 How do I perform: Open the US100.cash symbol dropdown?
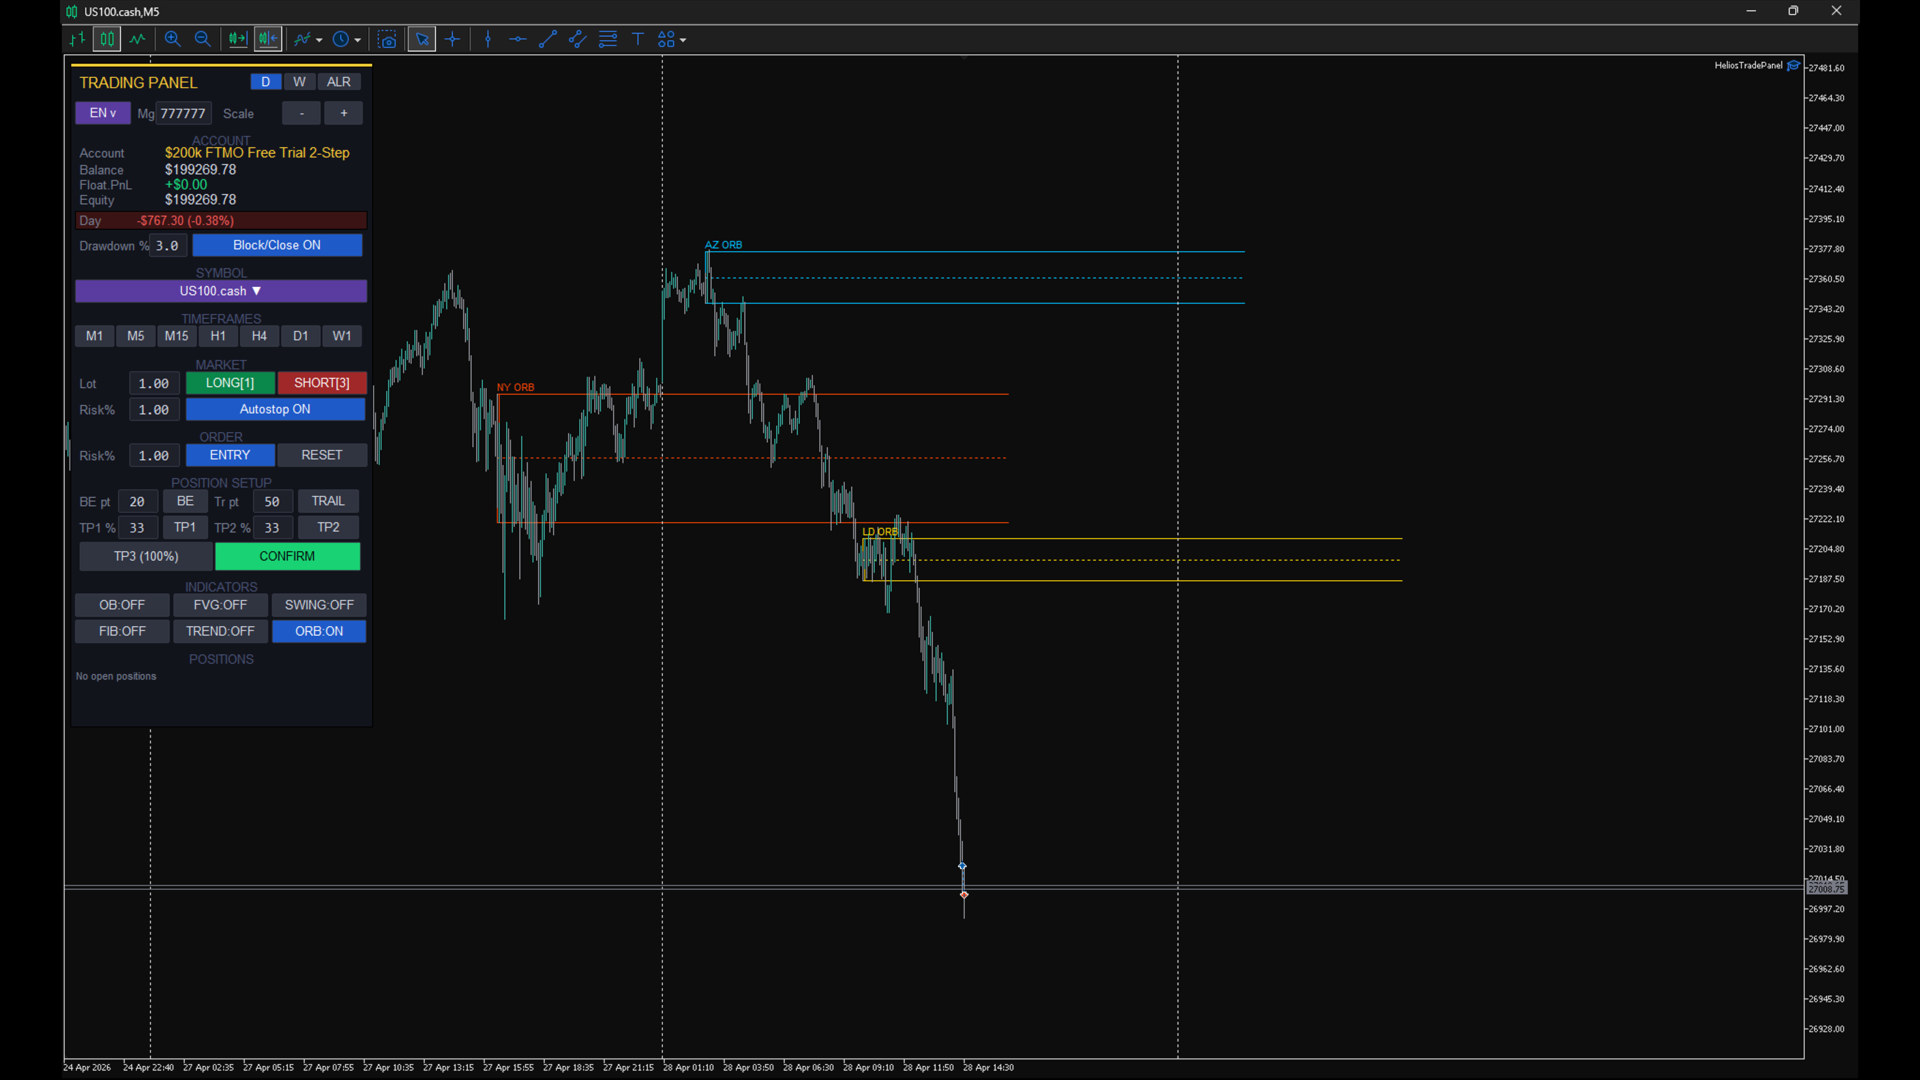click(221, 291)
